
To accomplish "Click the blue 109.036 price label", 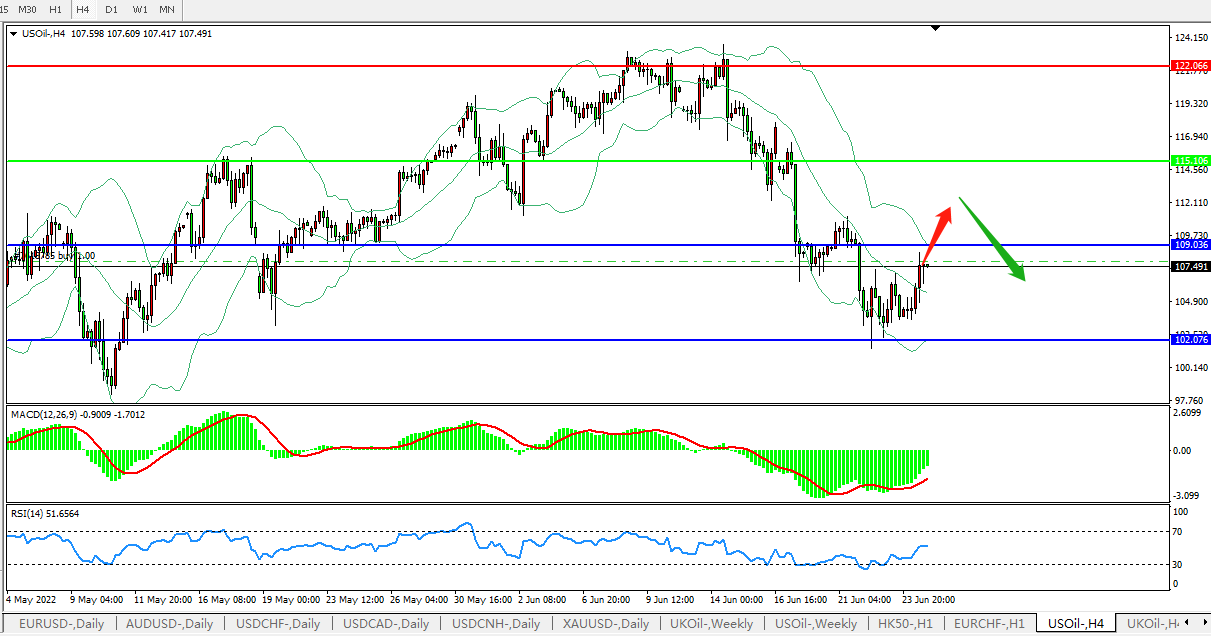I will pyautogui.click(x=1190, y=244).
